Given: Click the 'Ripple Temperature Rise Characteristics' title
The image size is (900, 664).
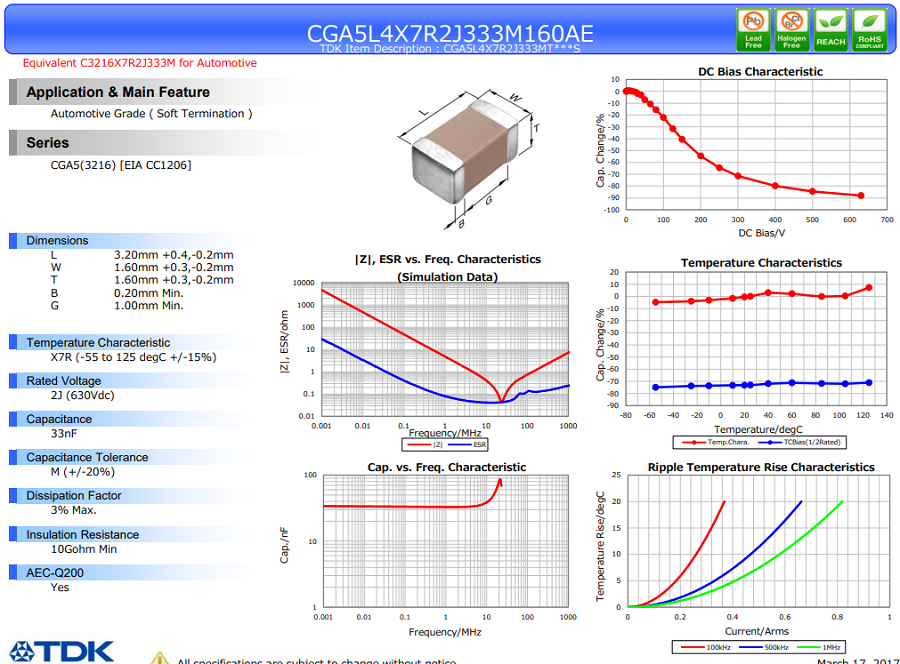Looking at the screenshot, I should (761, 467).
